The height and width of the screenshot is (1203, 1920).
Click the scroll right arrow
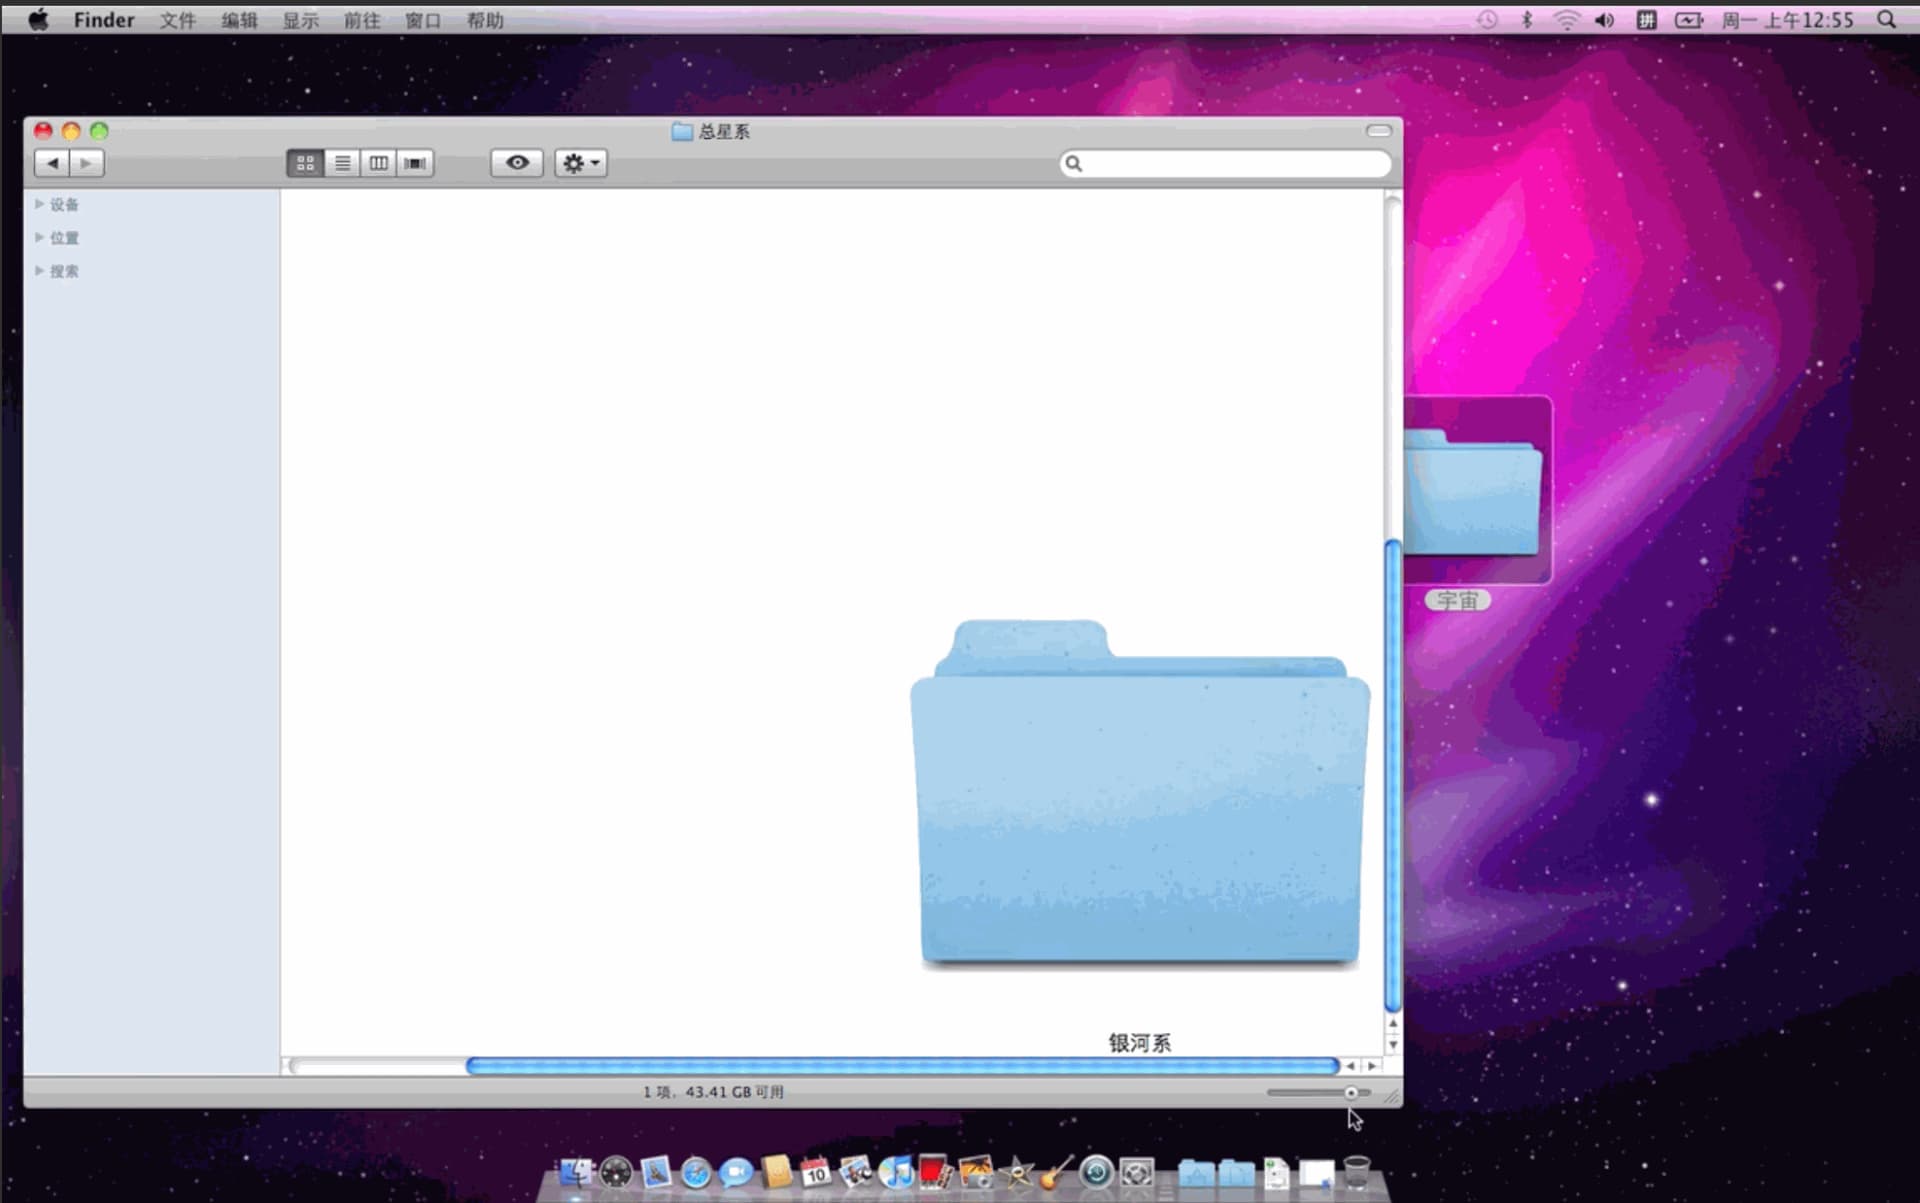coord(1372,1066)
